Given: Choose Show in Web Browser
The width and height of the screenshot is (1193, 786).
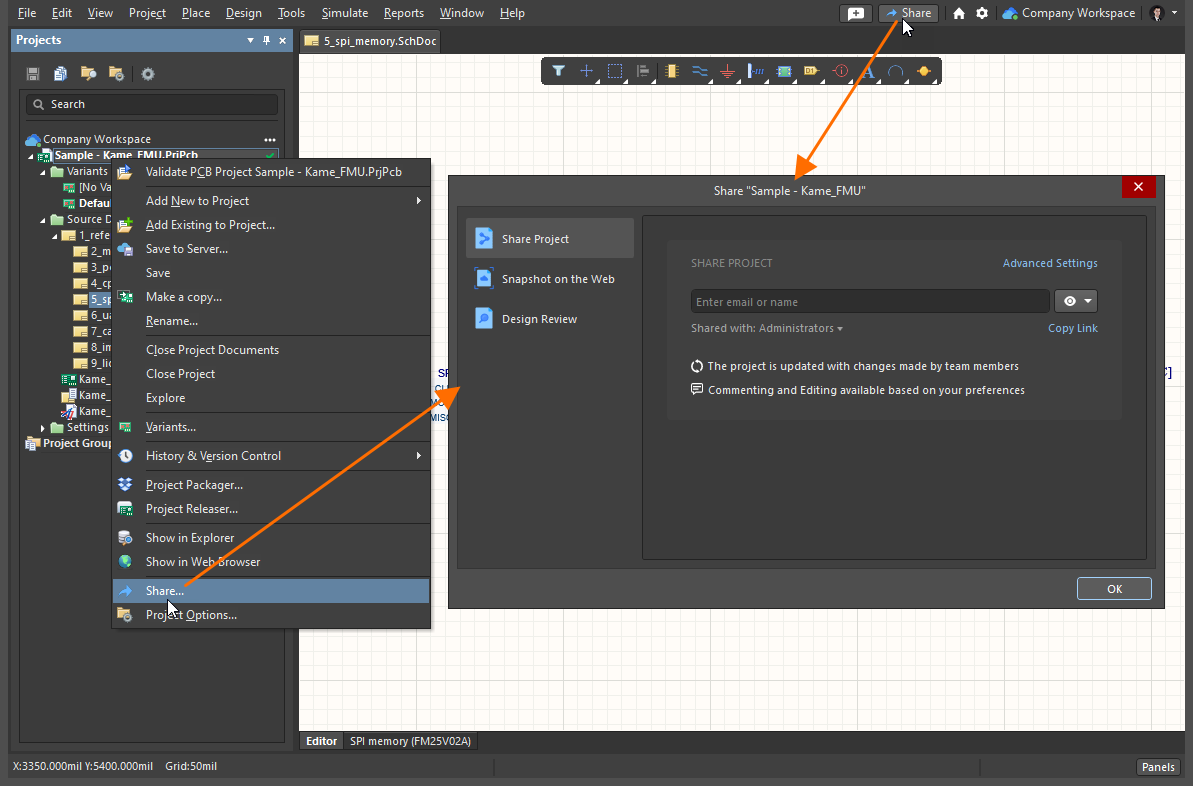Looking at the screenshot, I should tap(272, 562).
